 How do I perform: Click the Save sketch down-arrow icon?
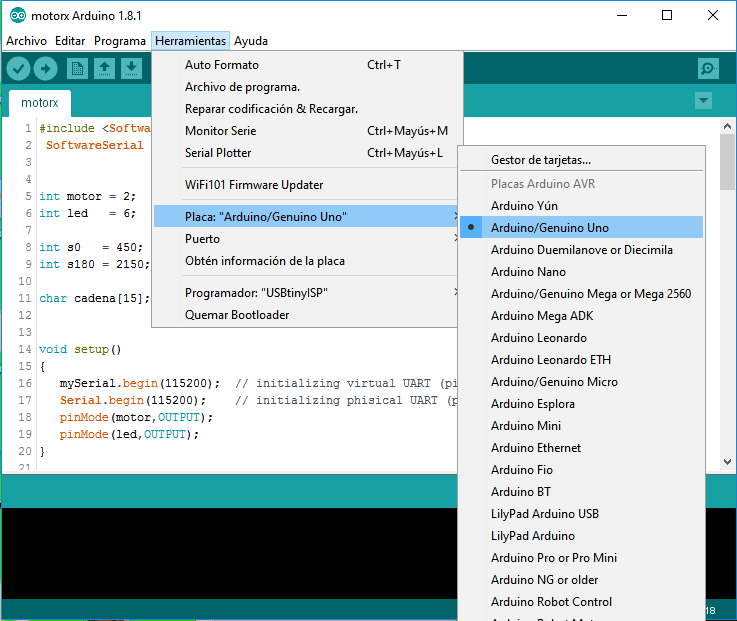click(132, 69)
